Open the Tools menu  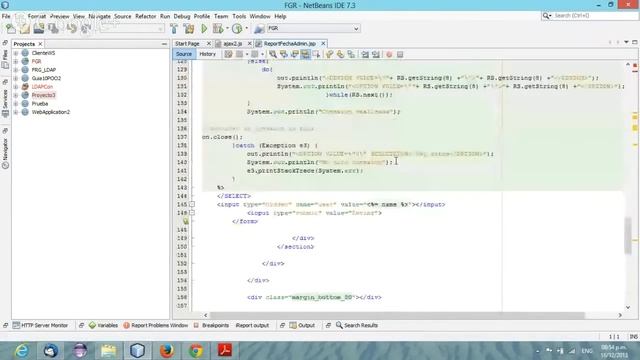(x=239, y=16)
